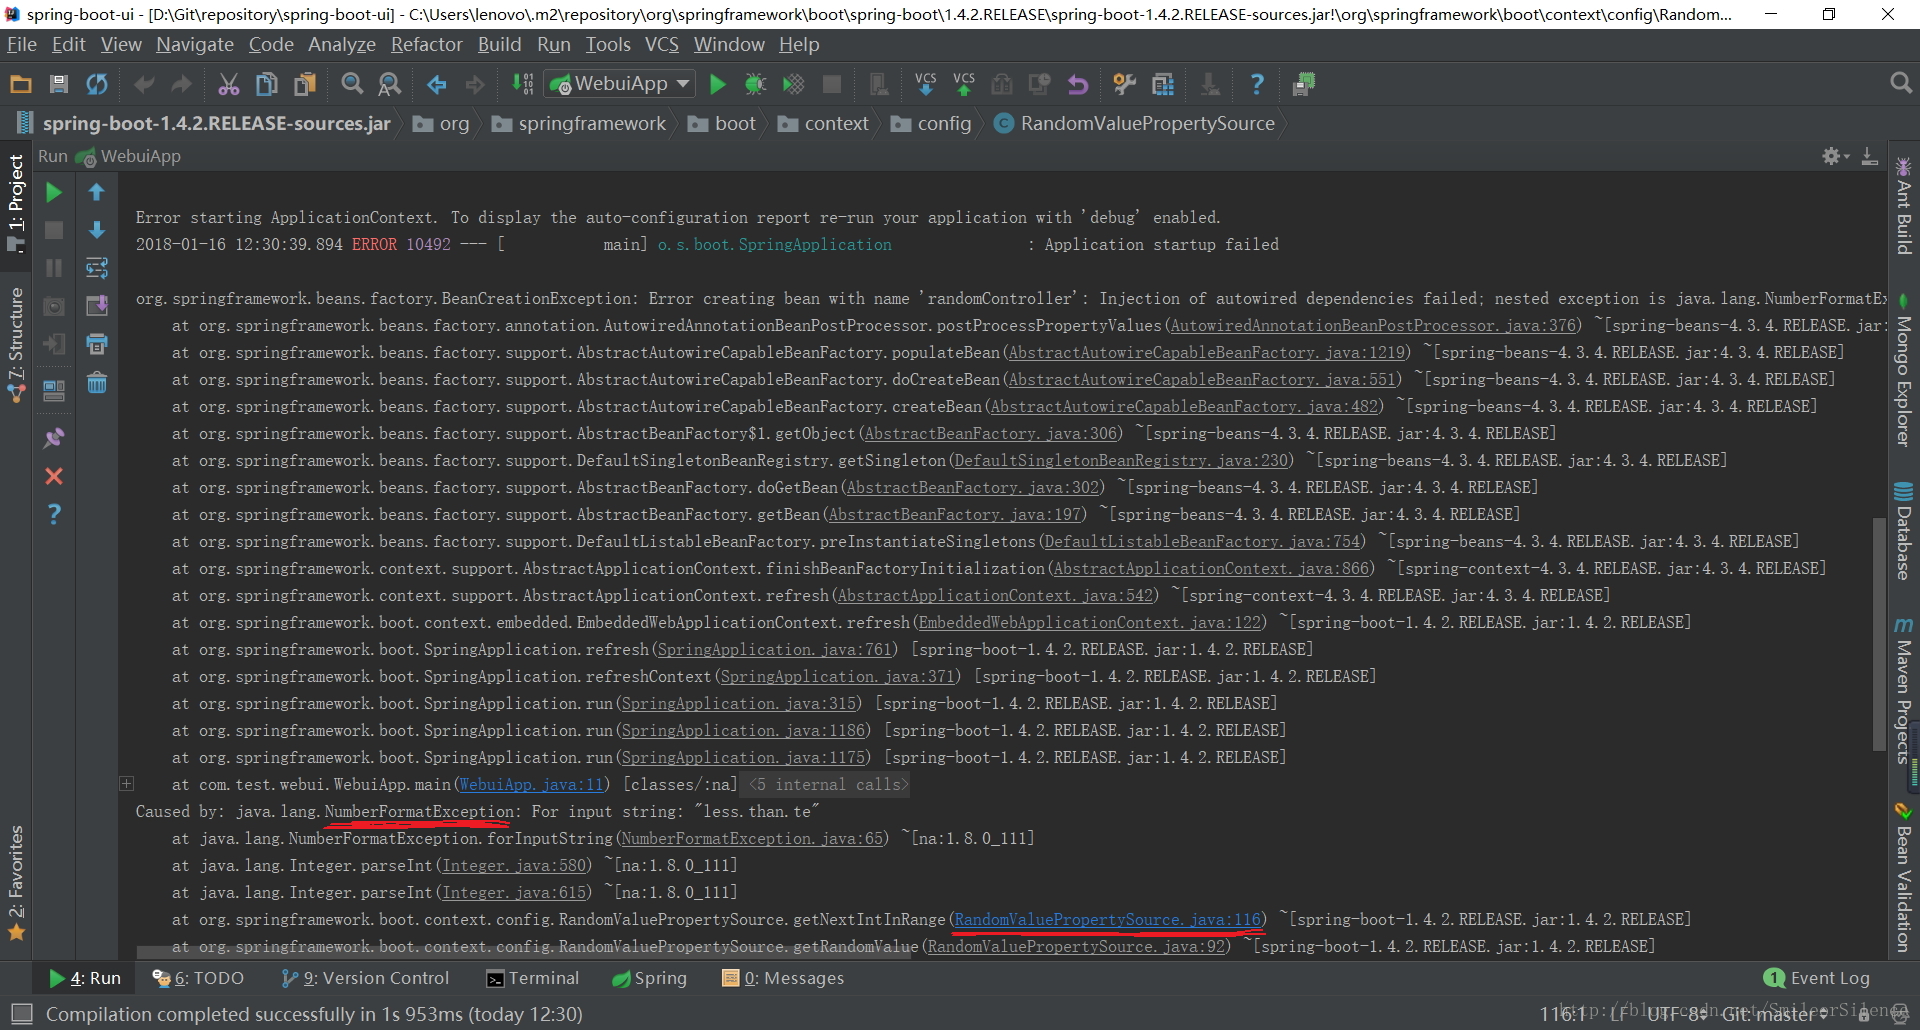The width and height of the screenshot is (1920, 1030).
Task: Open Find via magnifier toolbar icon
Action: coord(352,85)
